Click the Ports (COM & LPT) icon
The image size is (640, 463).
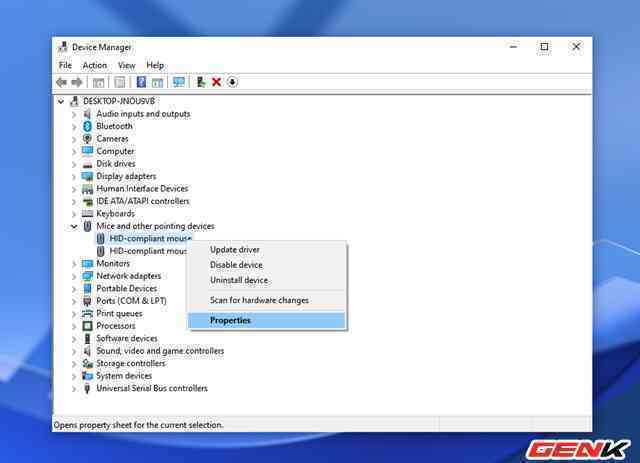pyautogui.click(x=87, y=301)
